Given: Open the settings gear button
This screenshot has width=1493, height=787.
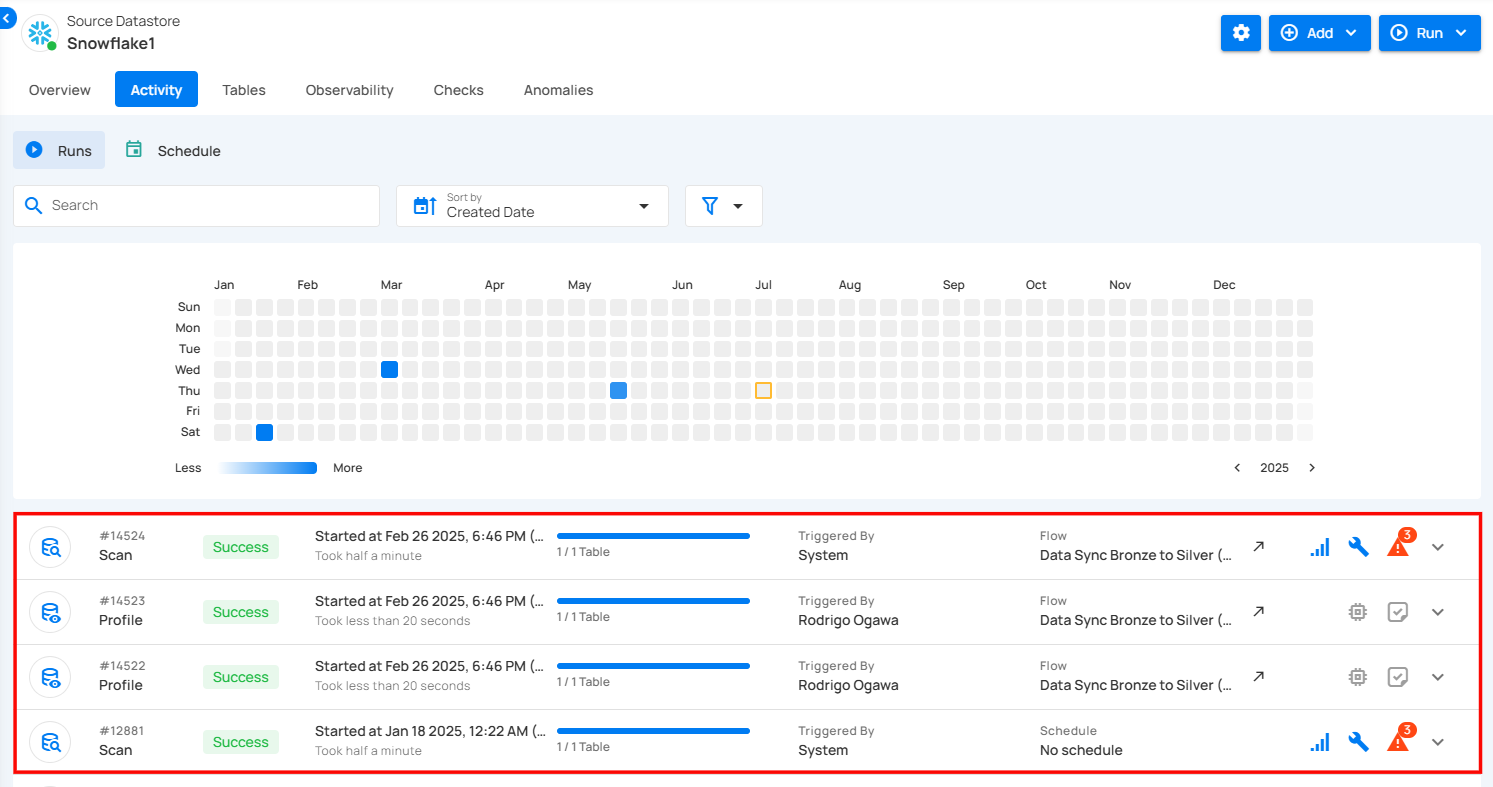Looking at the screenshot, I should (x=1241, y=33).
